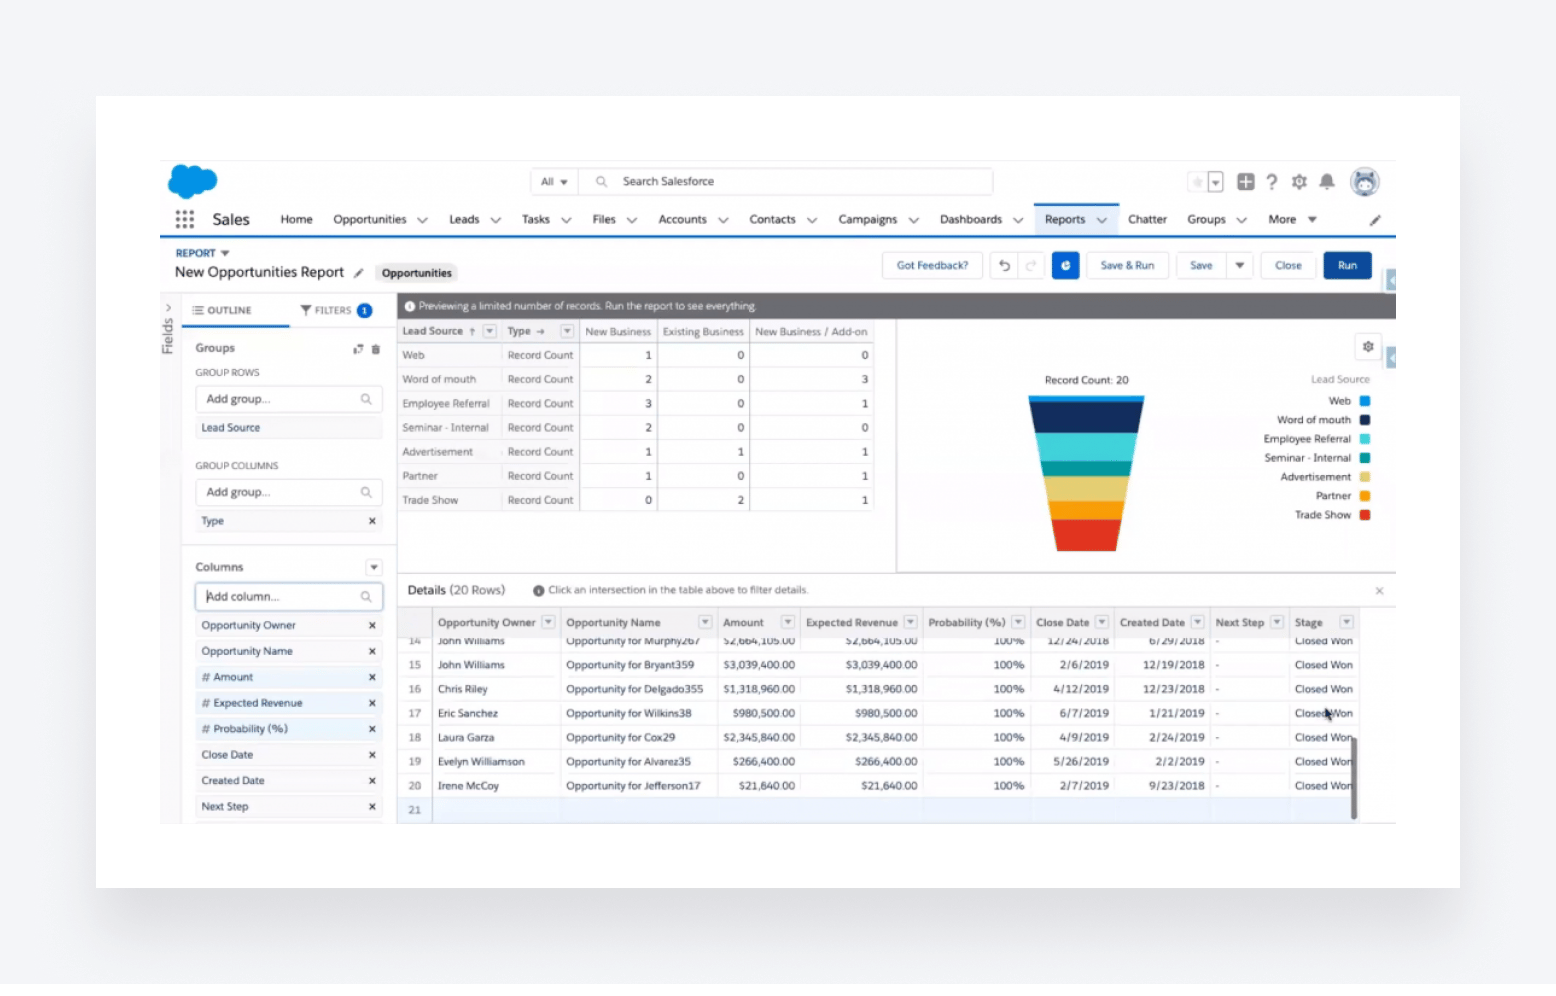Open the search scope All dropdown
Viewport: 1556px width, 996px height.
pos(554,182)
